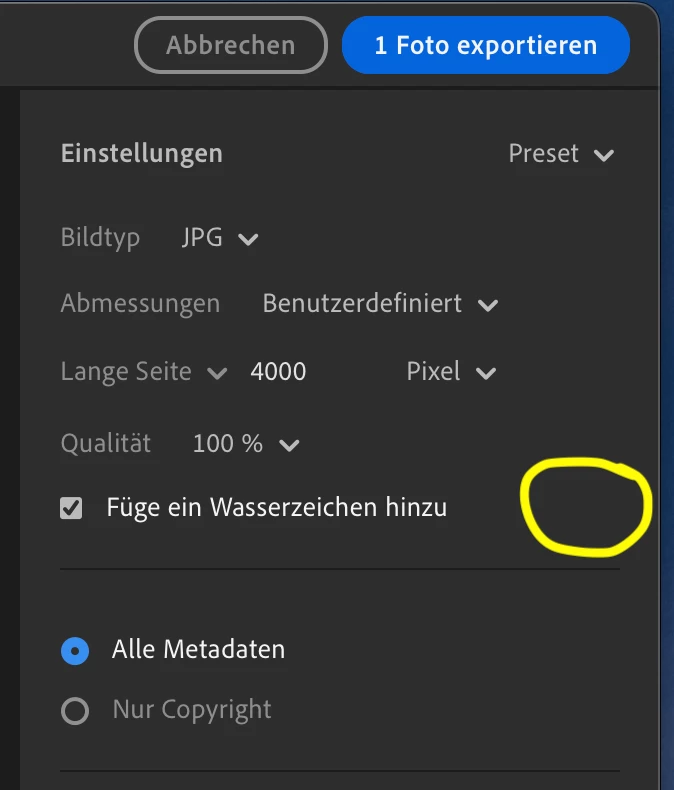Screen dimensions: 674x790
Task: Click the Füge ein Wasserzeichen hinzu label
Action: coord(277,507)
